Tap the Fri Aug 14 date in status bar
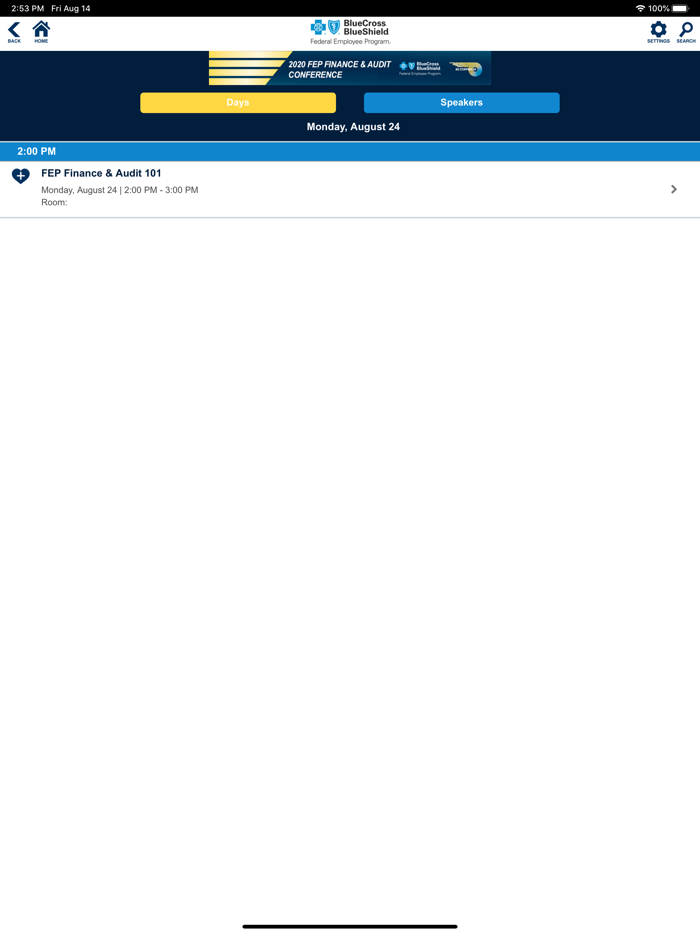Image resolution: width=700 pixels, height=934 pixels. click(x=71, y=8)
